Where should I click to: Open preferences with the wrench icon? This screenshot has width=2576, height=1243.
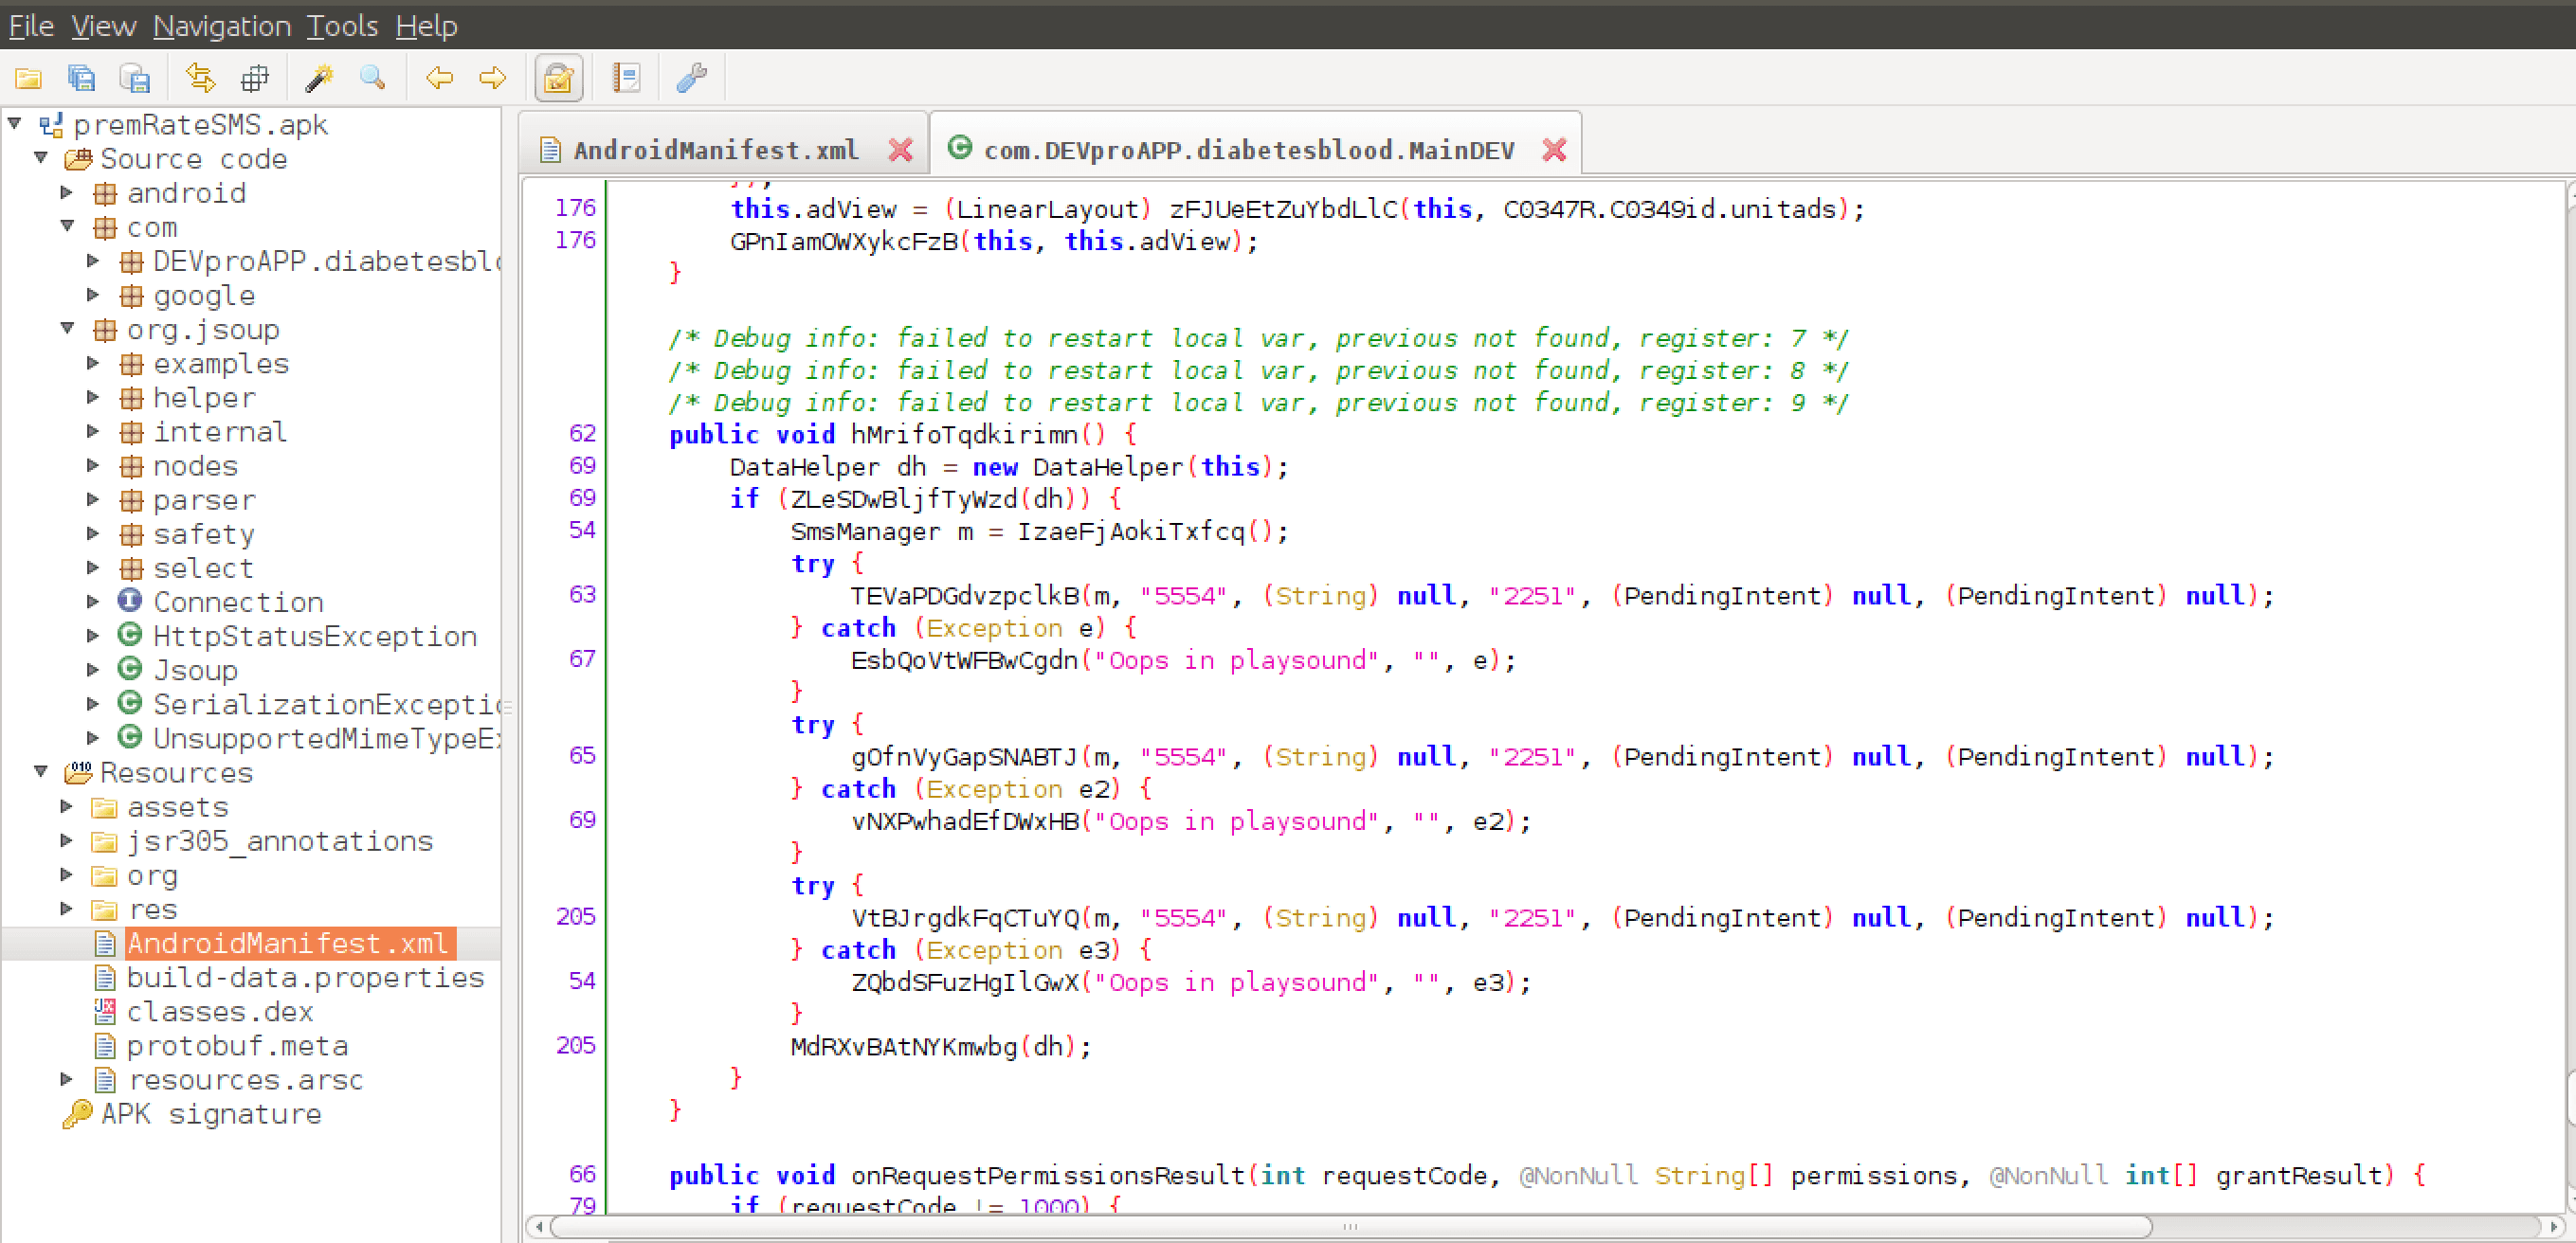tap(692, 78)
